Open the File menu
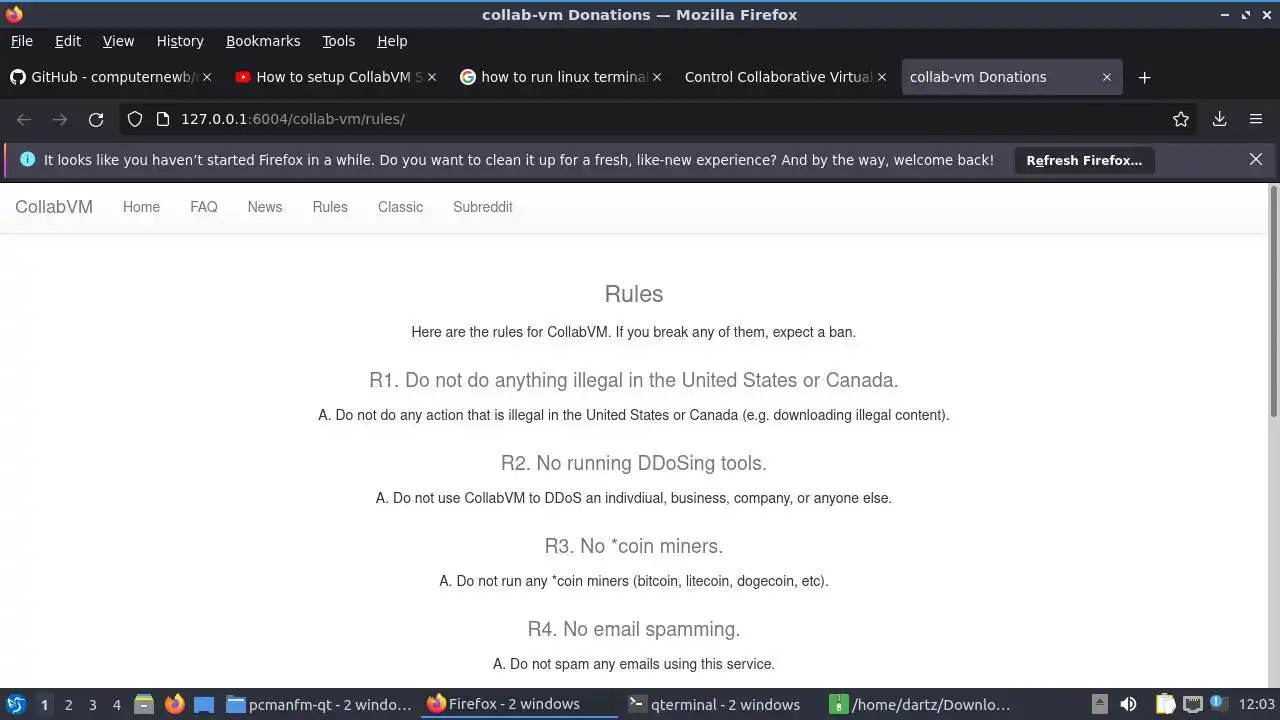Viewport: 1280px width, 720px height. (x=22, y=41)
